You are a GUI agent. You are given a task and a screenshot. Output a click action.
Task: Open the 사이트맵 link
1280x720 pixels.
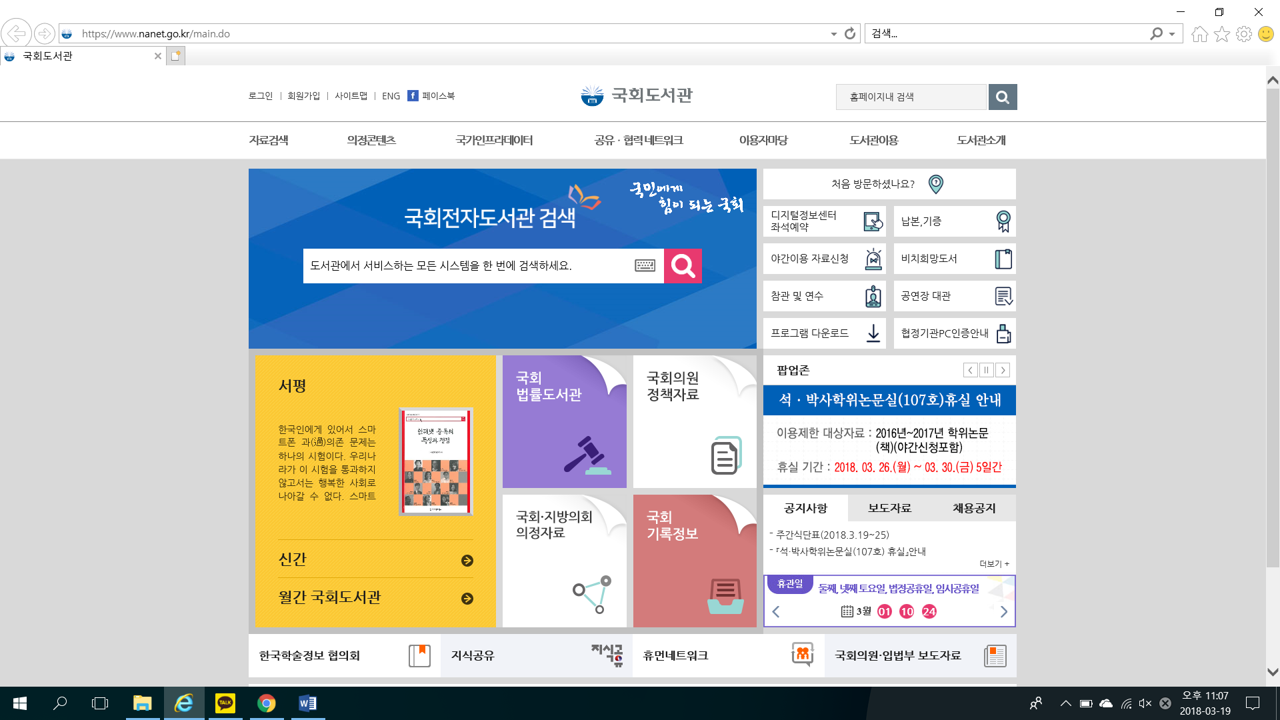[x=351, y=96]
